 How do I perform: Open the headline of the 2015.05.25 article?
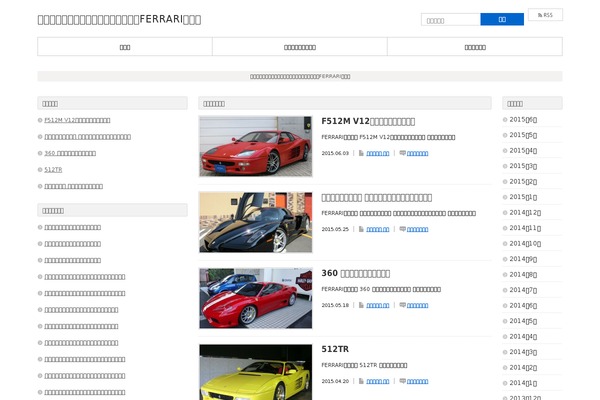click(377, 198)
